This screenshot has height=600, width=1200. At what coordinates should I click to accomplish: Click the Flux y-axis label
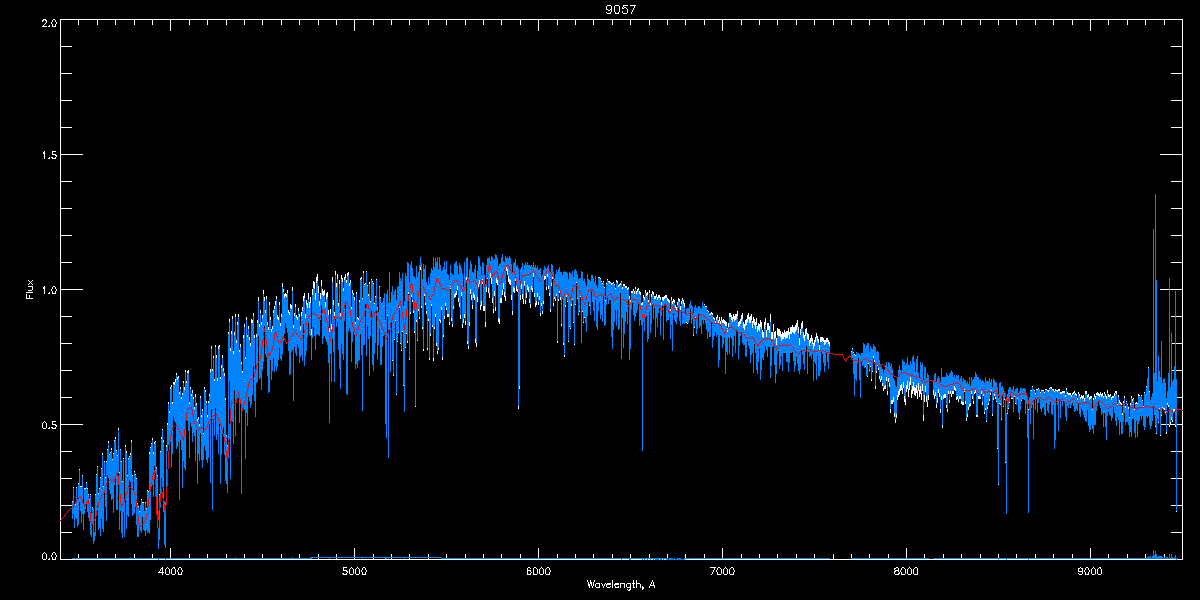pyautogui.click(x=30, y=289)
